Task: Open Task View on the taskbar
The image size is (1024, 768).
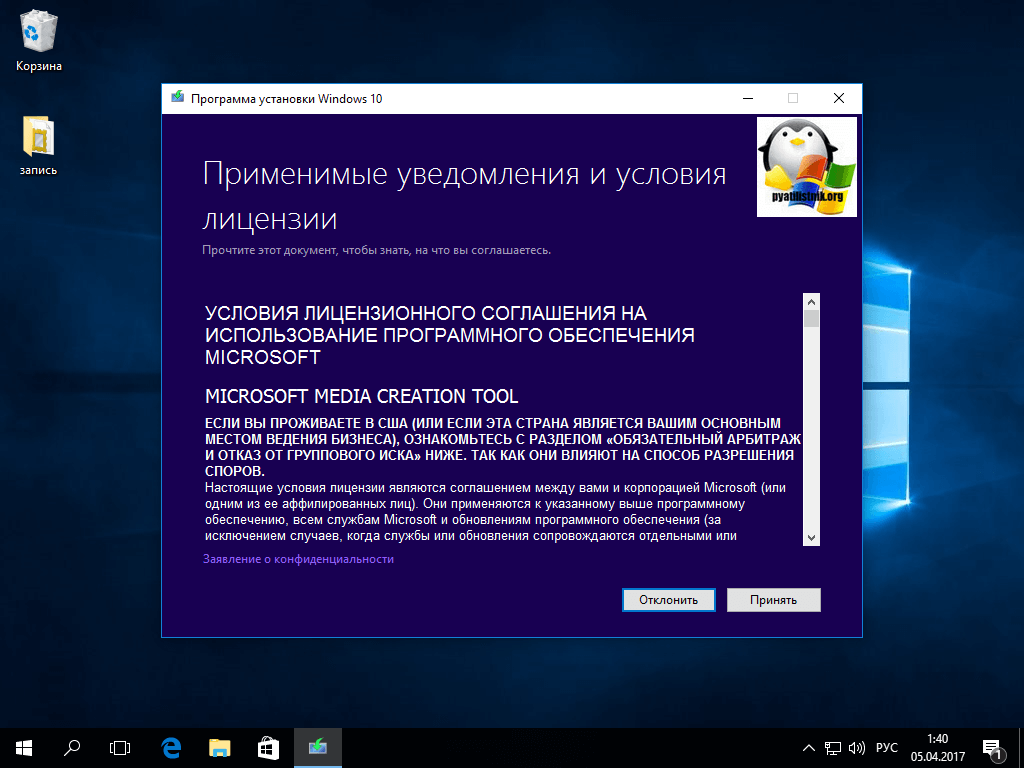Action: point(120,748)
